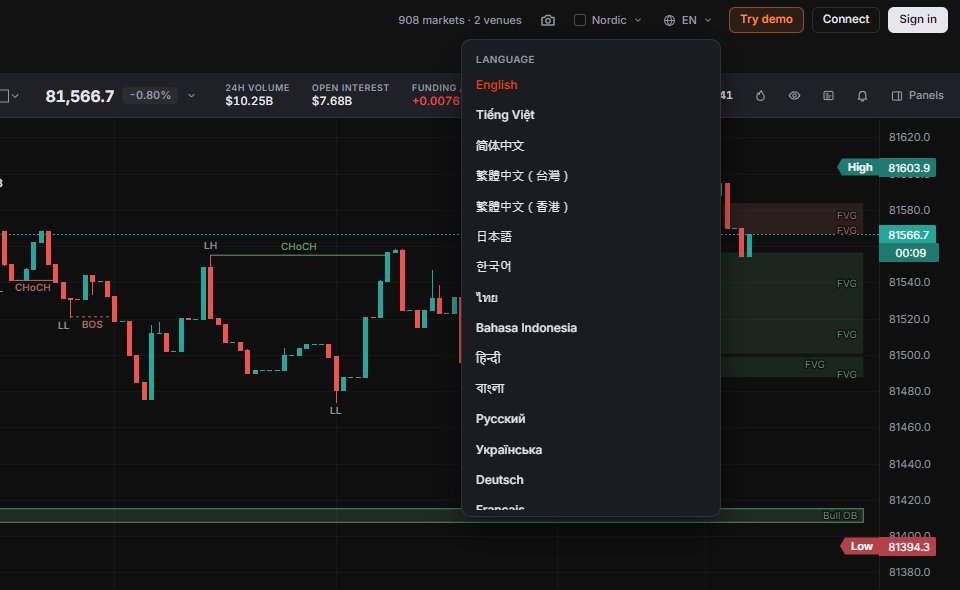The image size is (960, 590).
Task: Switch language to 繁體中文 (香港)
Action: [522, 207]
